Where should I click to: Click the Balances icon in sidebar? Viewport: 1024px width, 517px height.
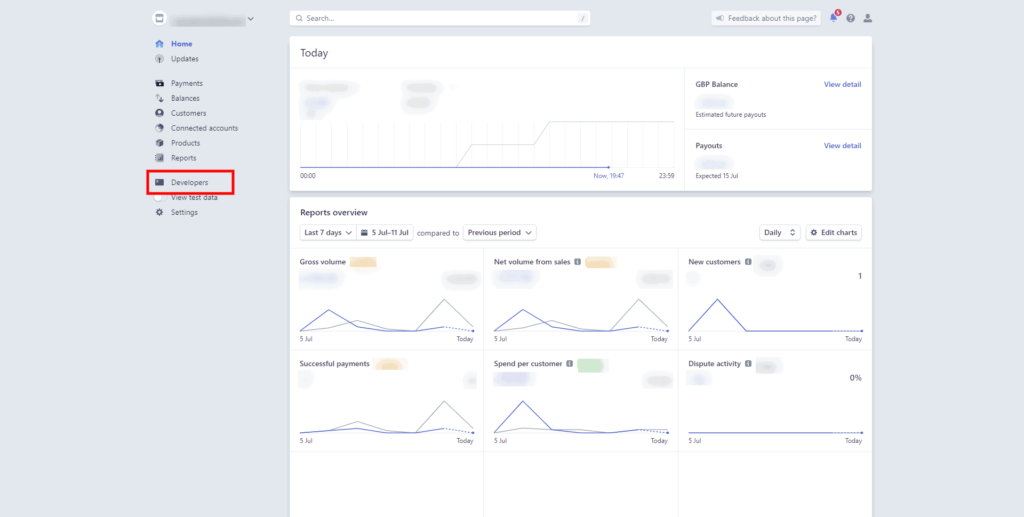(x=160, y=98)
